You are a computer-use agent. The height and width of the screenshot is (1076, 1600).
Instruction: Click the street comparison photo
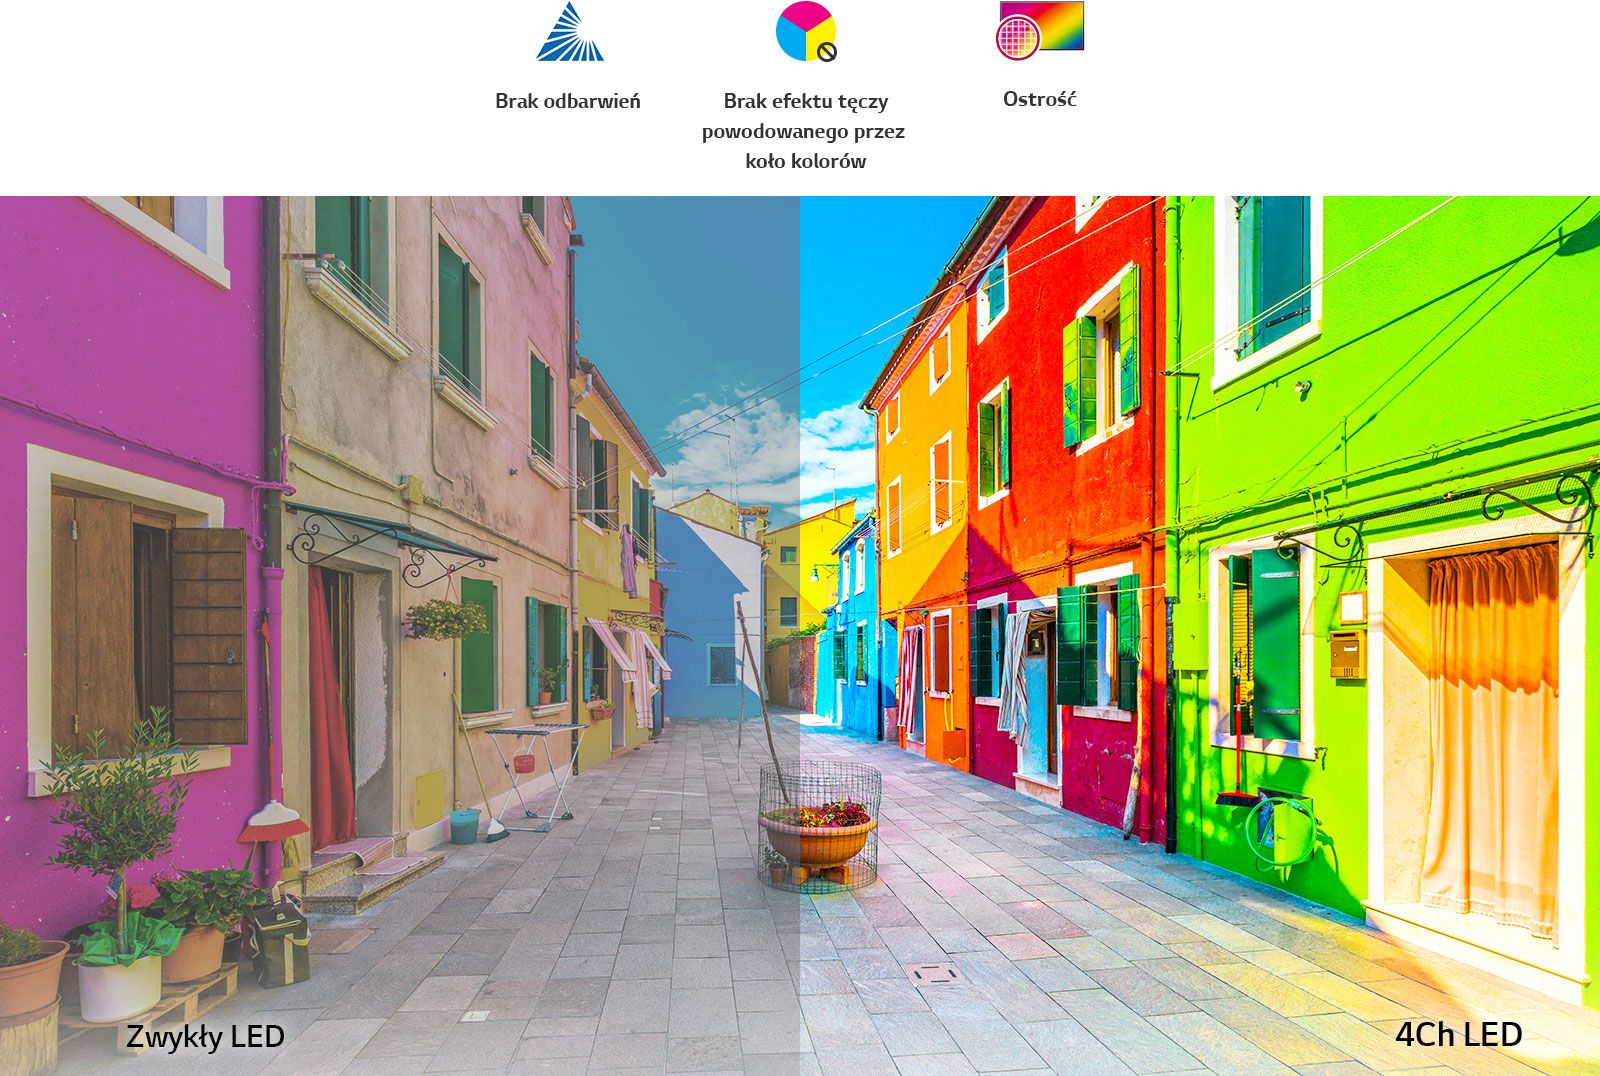(x=800, y=636)
